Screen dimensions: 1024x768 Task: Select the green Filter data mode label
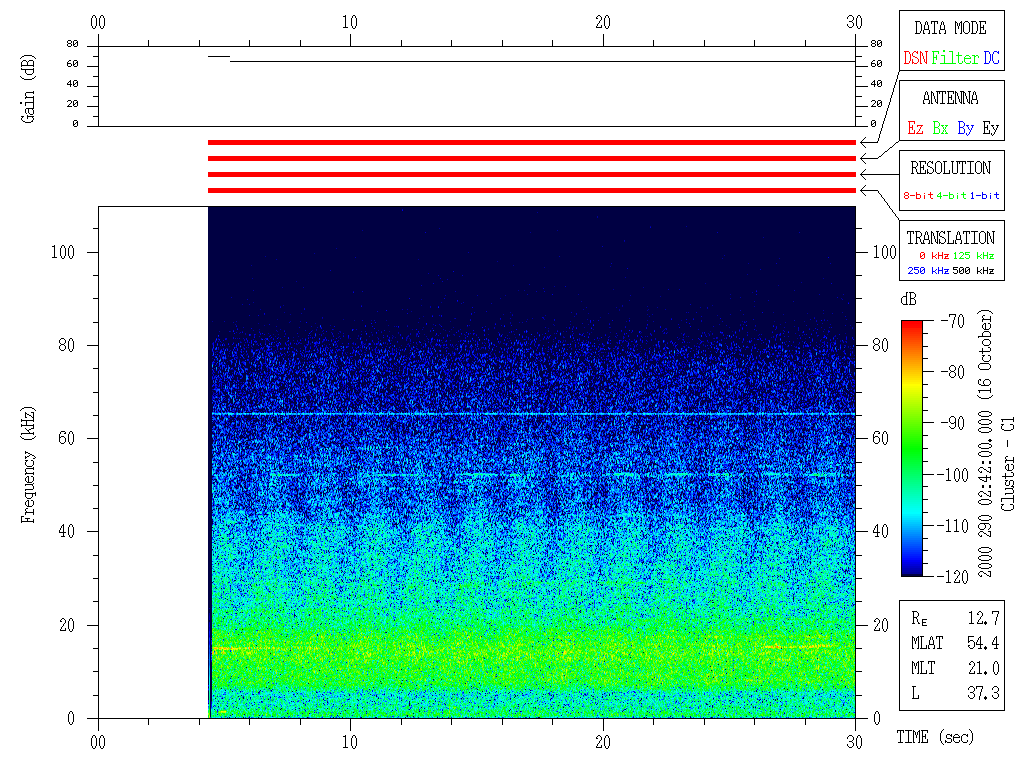tap(954, 59)
